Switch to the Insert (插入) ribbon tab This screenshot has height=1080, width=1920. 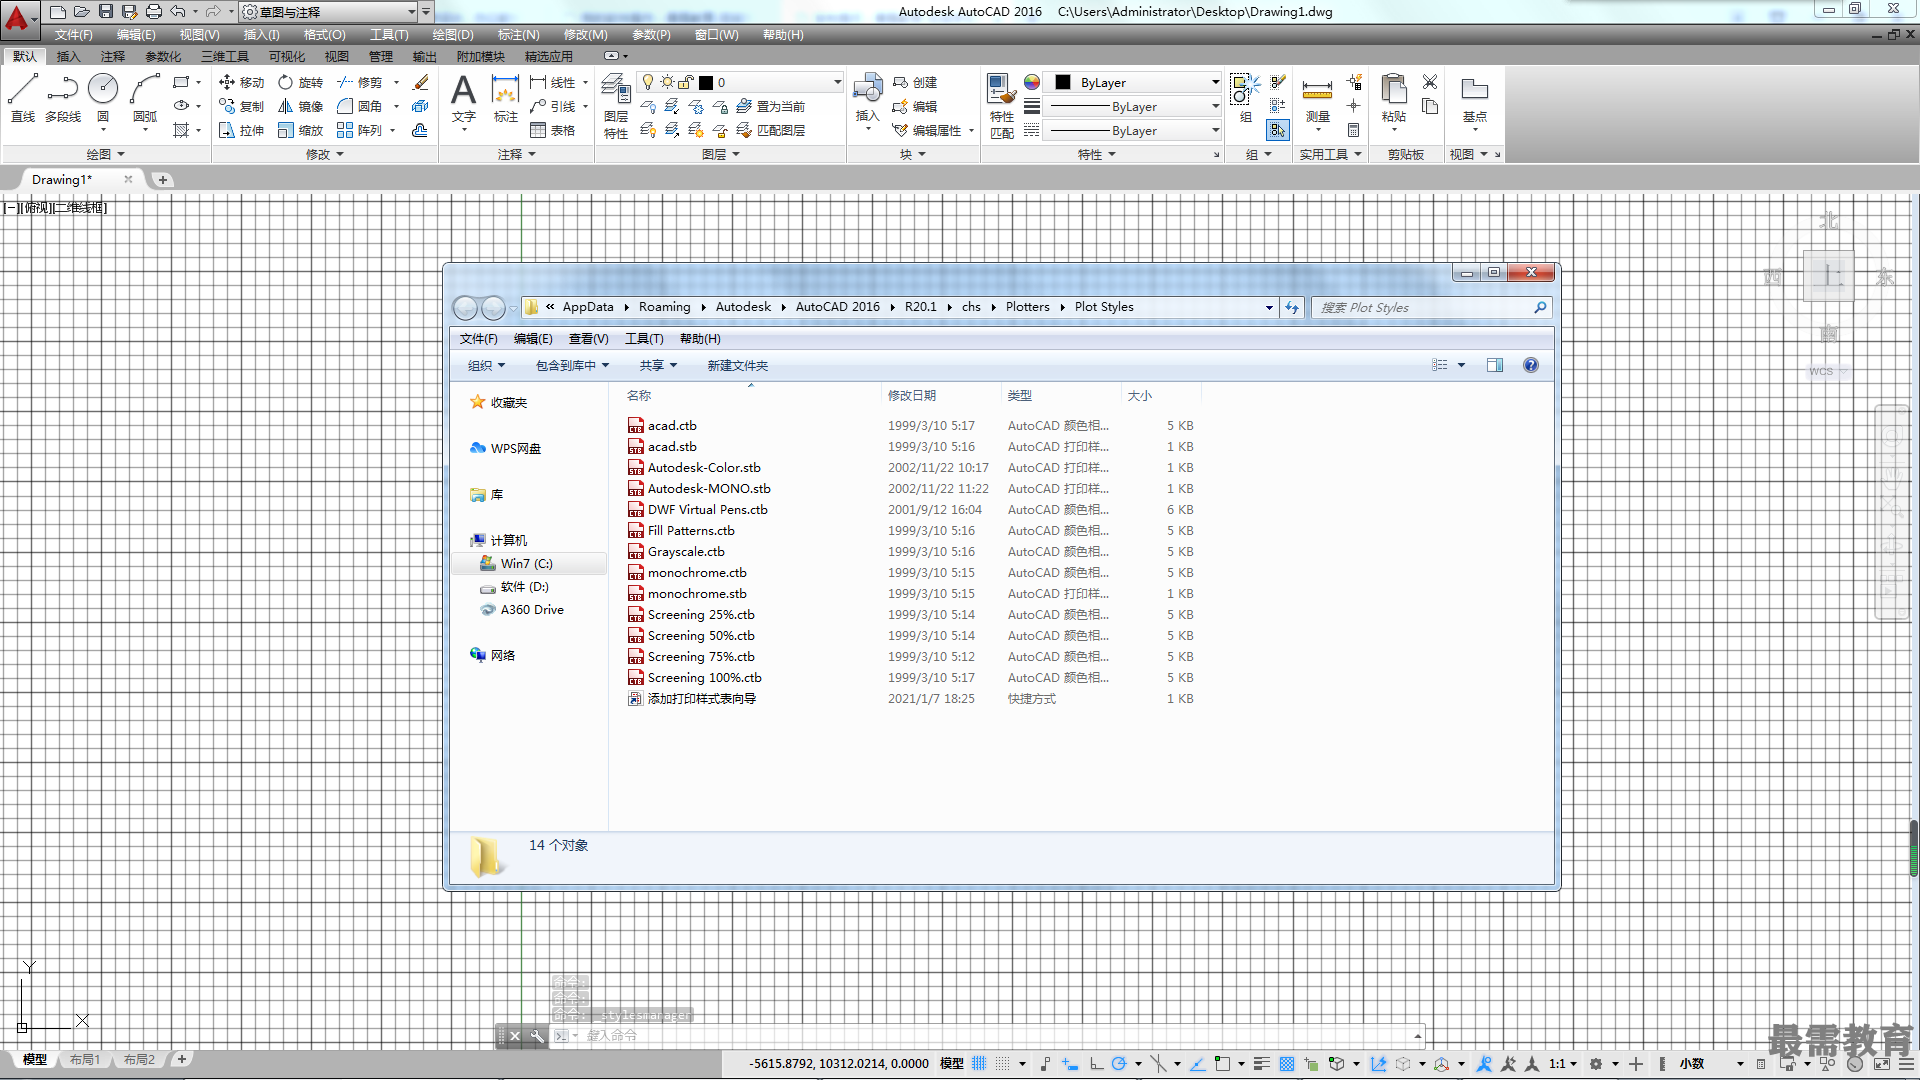(x=68, y=56)
